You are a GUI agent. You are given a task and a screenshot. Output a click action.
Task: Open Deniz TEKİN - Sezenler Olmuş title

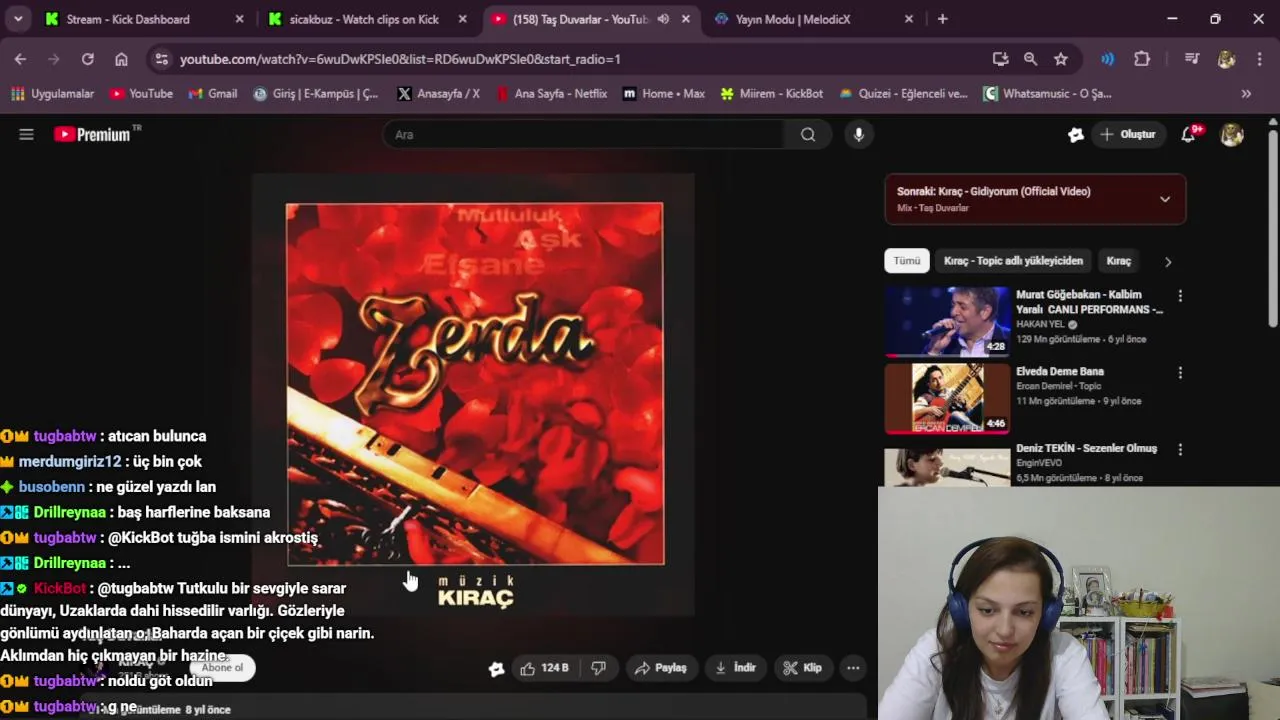pyautogui.click(x=1086, y=449)
